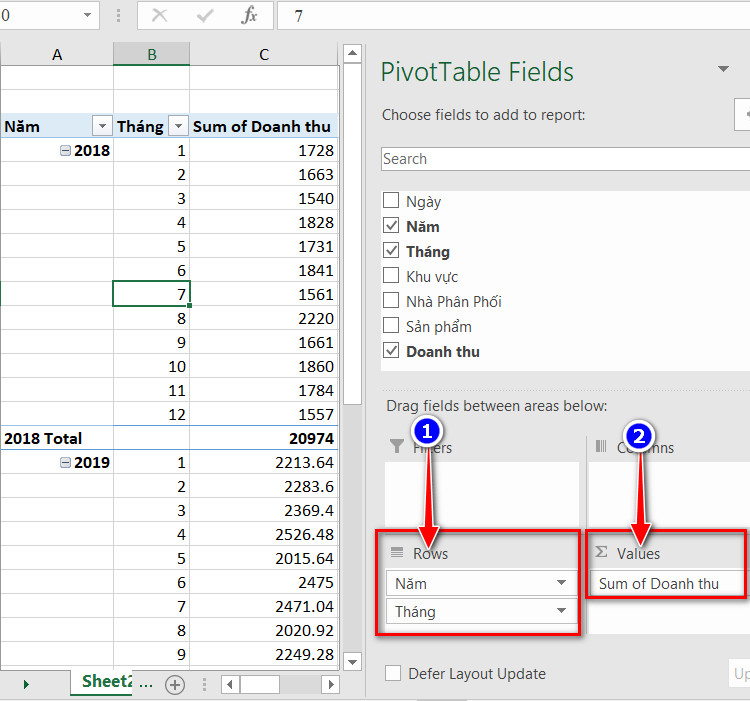Select the Sum of Doanh thu values field

point(667,583)
